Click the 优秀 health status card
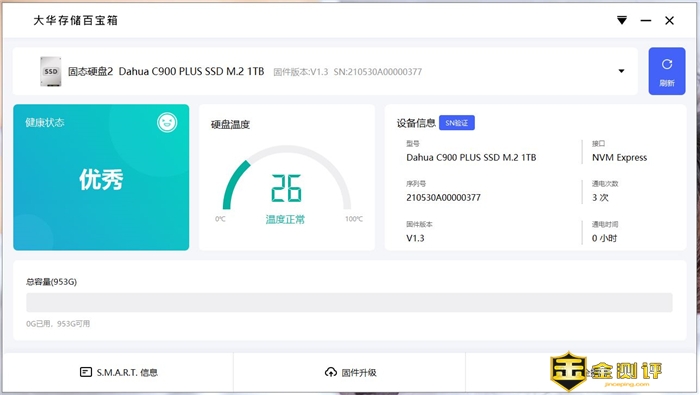This screenshot has height=395, width=700. tap(101, 177)
